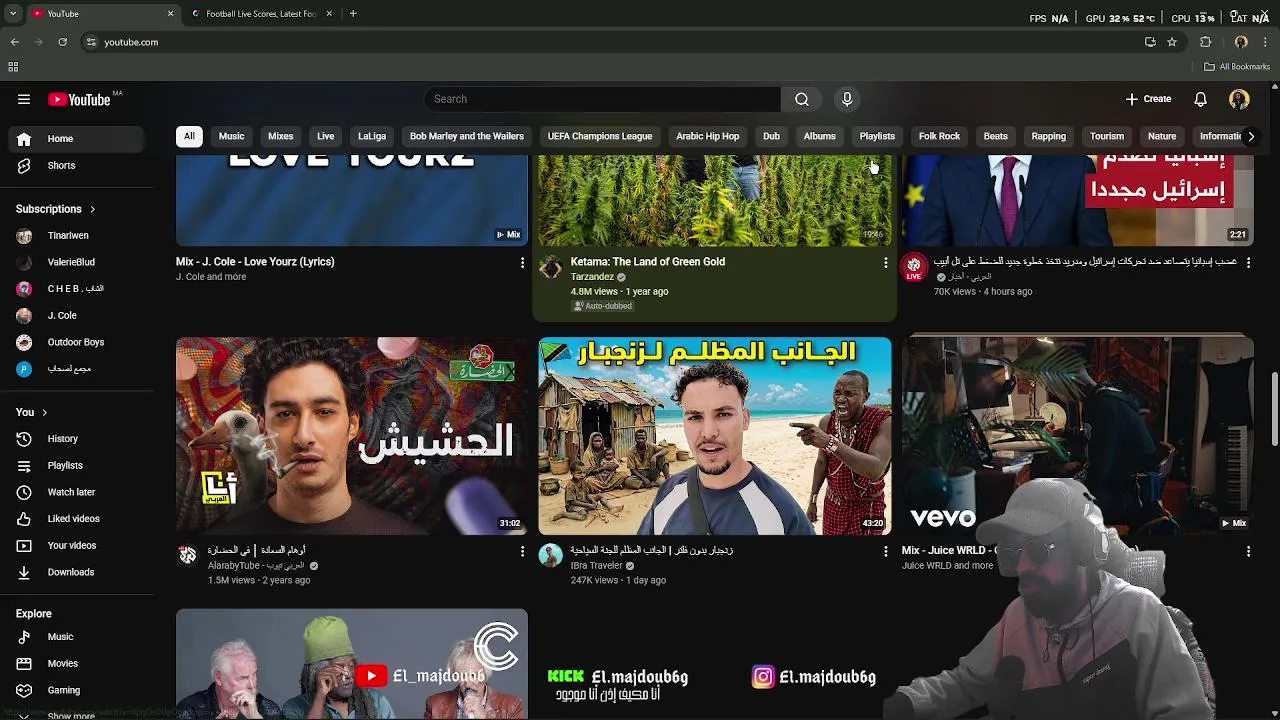Screen dimensions: 1280x720
Task: Open options for the AlarabyTube video
Action: pos(522,551)
